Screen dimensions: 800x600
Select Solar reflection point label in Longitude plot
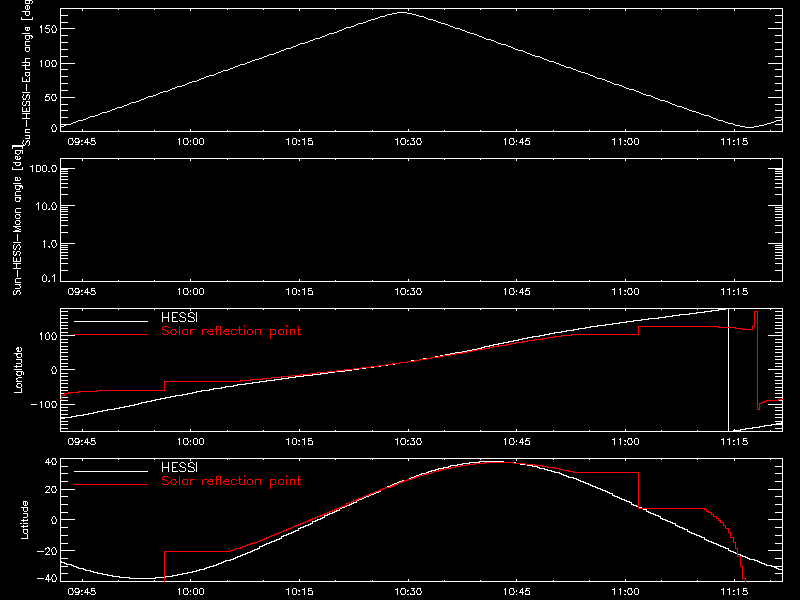(x=231, y=331)
